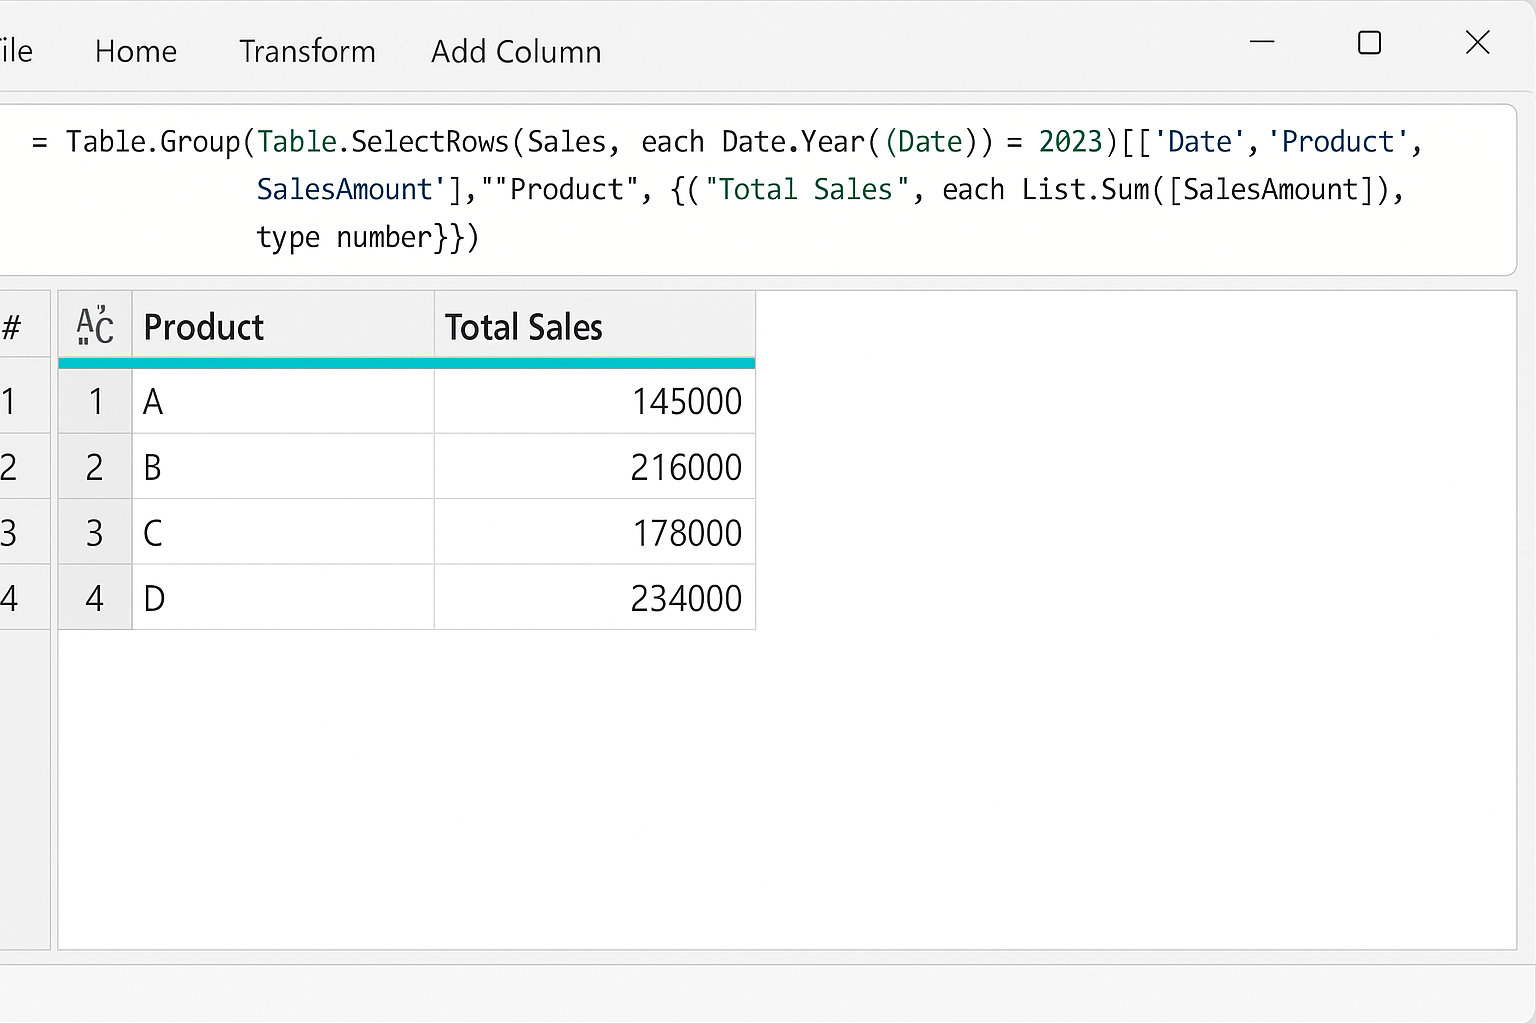Close the query editor window
Viewport: 1536px width, 1024px height.
[x=1477, y=42]
